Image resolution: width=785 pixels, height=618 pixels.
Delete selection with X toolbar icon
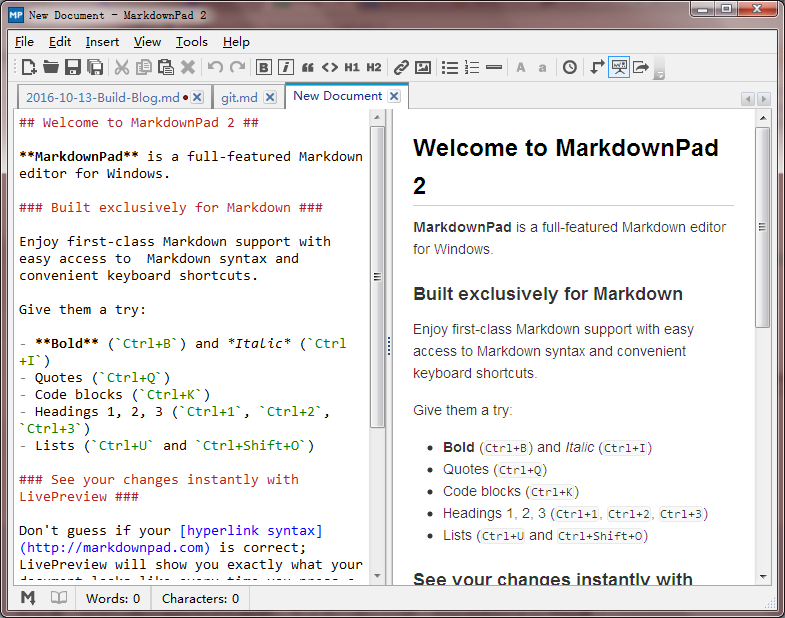(x=188, y=67)
